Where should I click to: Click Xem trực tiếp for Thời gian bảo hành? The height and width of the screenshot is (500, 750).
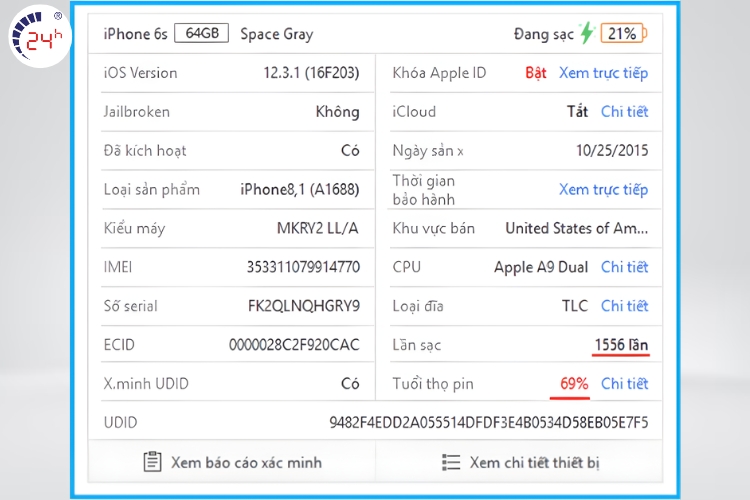604,190
